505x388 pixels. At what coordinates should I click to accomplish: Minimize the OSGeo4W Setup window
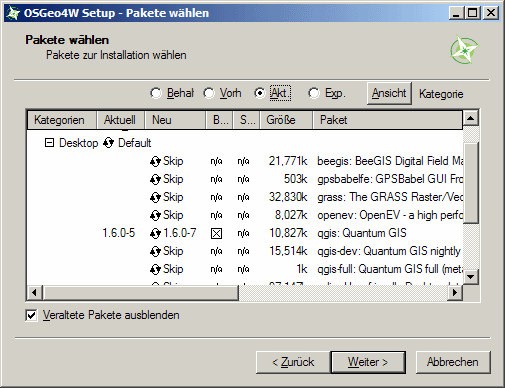(456, 13)
